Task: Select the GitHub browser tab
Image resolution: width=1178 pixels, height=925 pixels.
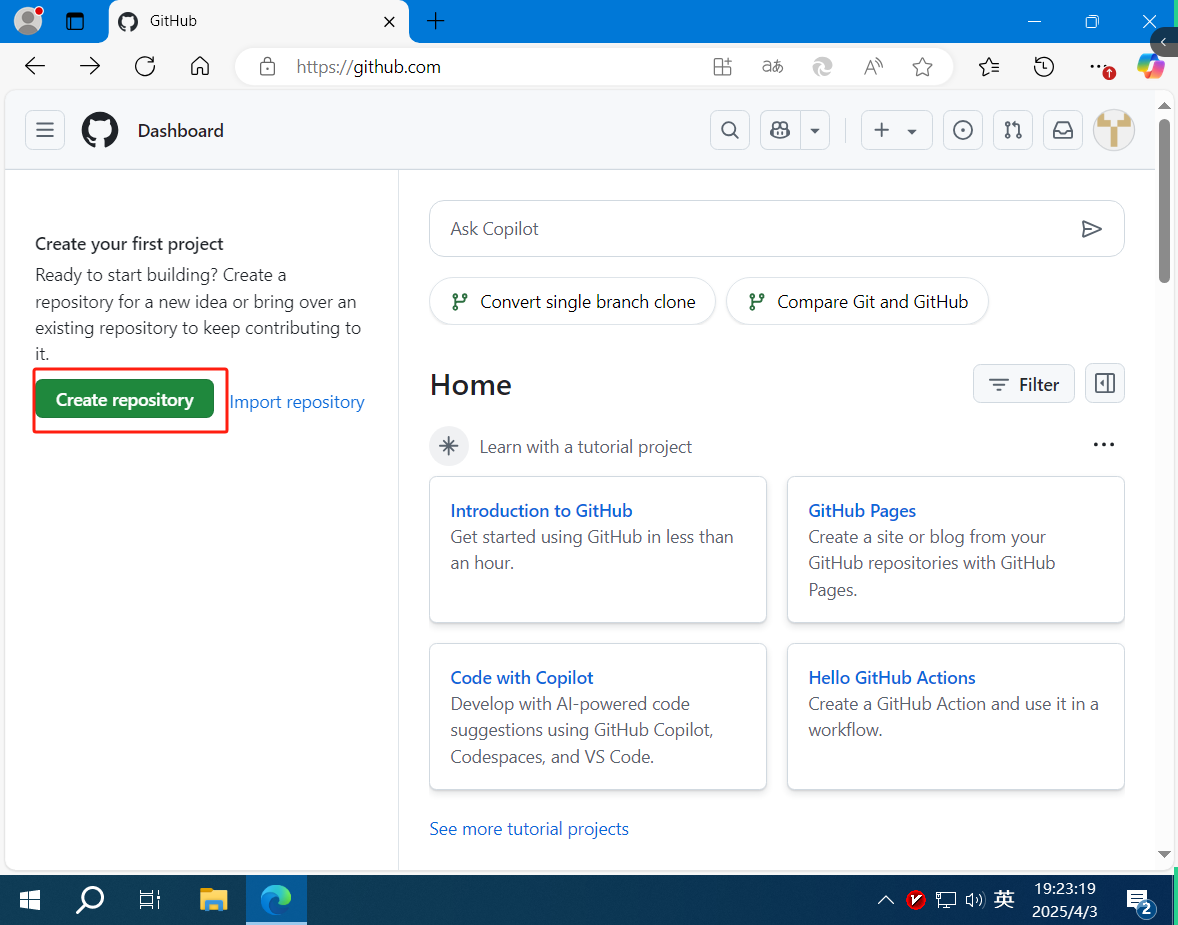Action: coord(259,21)
